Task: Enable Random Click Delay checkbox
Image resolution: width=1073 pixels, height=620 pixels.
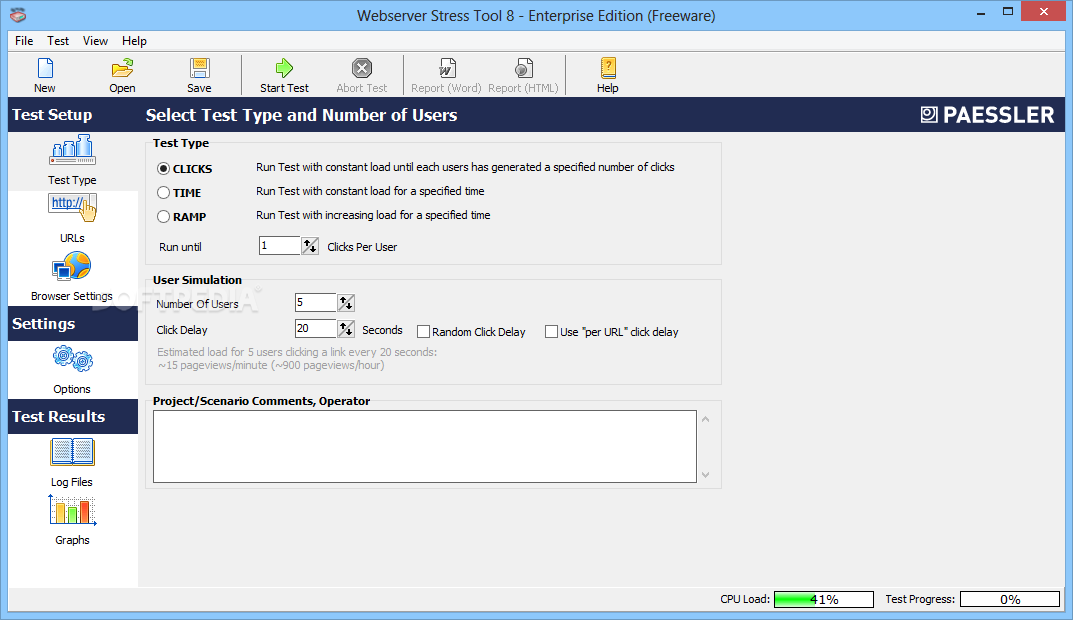Action: [424, 332]
